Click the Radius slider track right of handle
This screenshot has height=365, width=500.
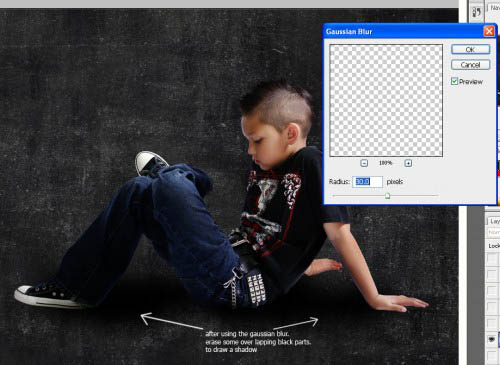[413, 196]
